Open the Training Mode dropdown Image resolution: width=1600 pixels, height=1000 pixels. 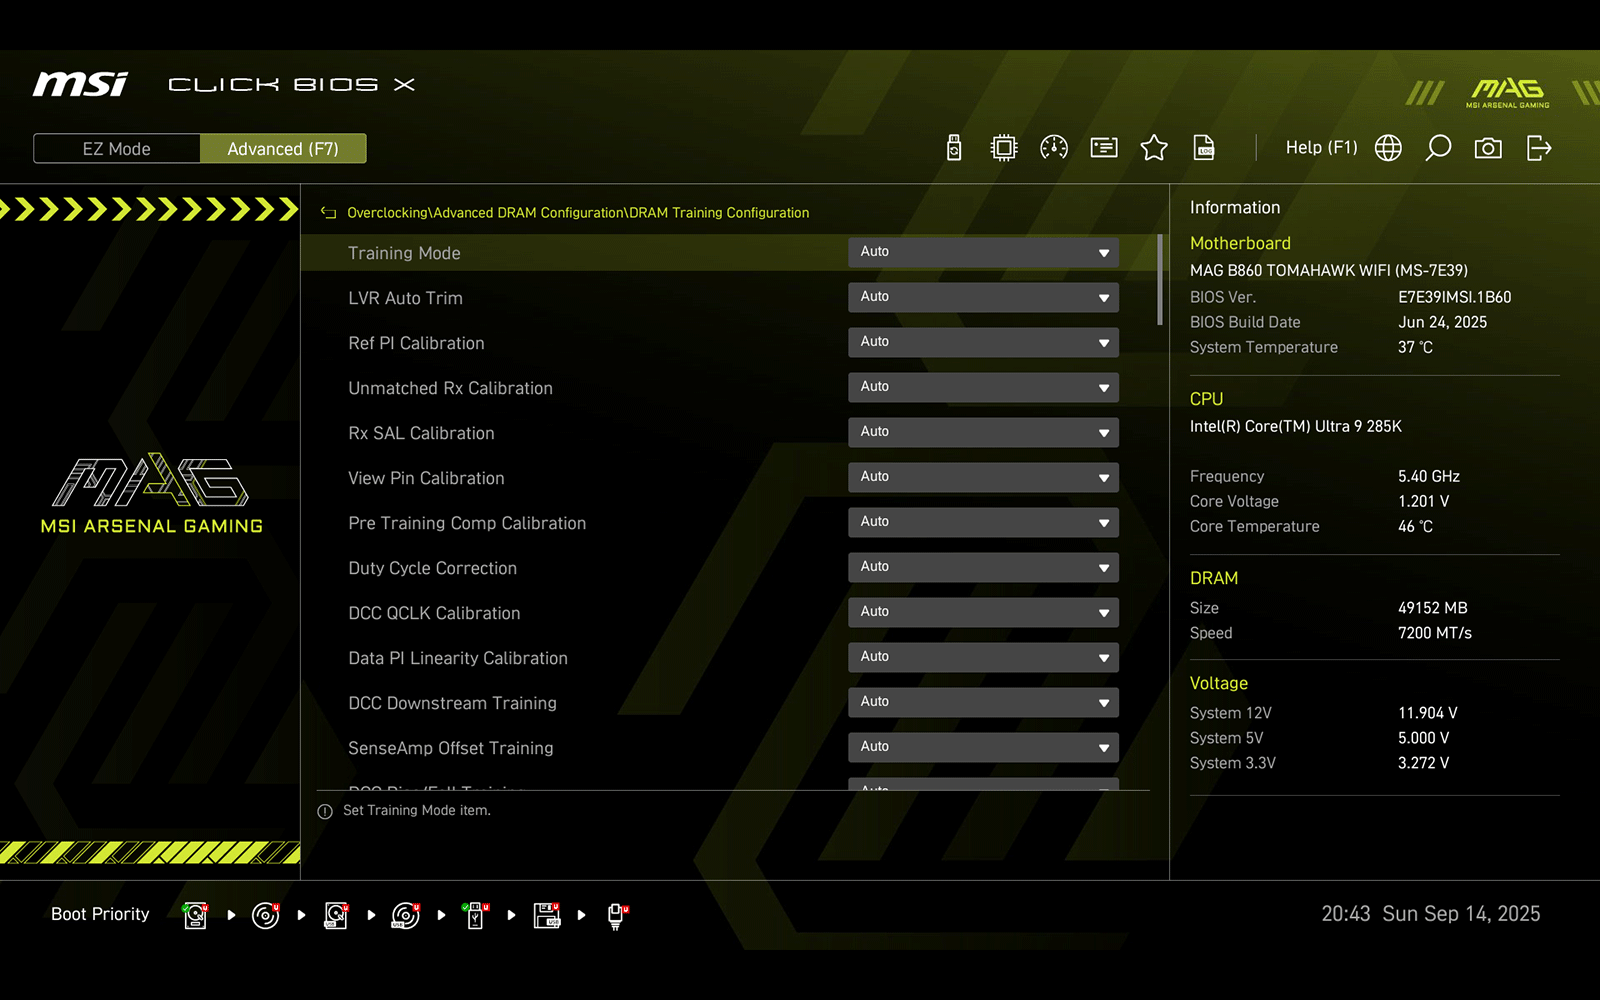[x=983, y=252]
